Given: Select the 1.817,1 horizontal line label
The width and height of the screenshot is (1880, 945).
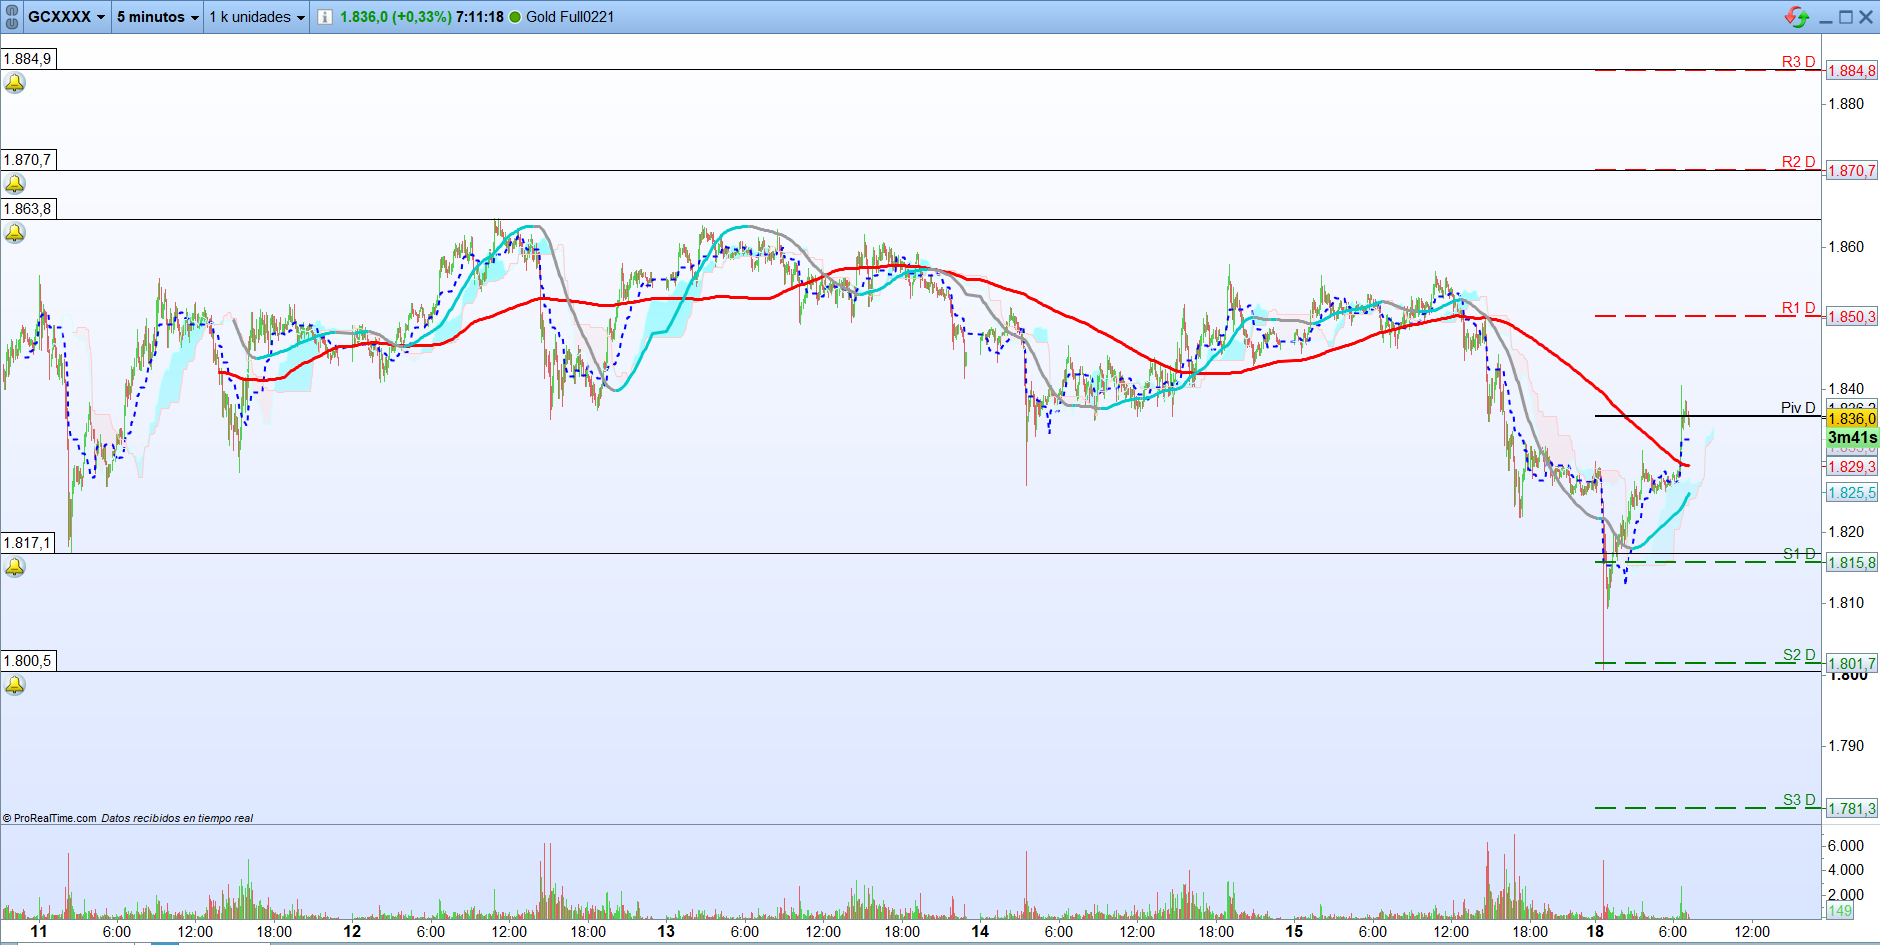Looking at the screenshot, I should 28,543.
